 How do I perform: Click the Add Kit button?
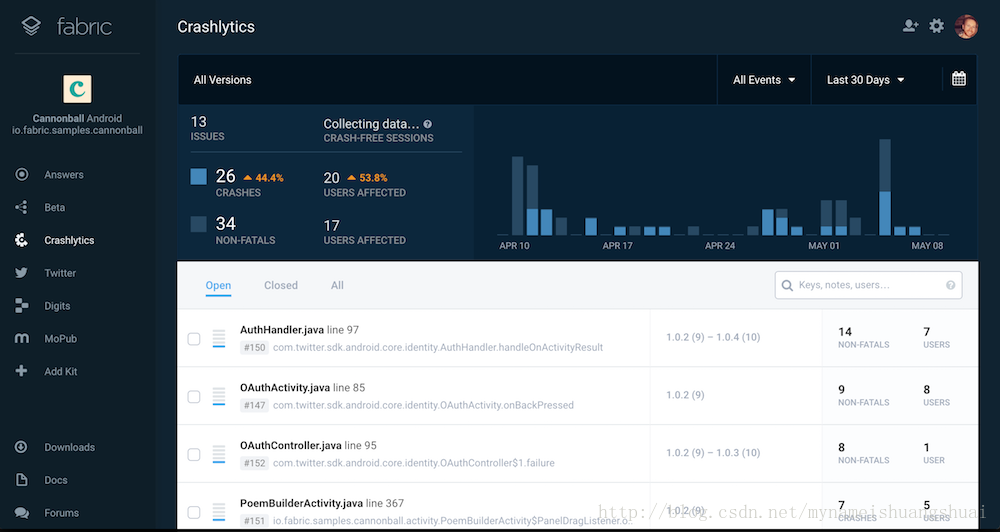coord(61,371)
